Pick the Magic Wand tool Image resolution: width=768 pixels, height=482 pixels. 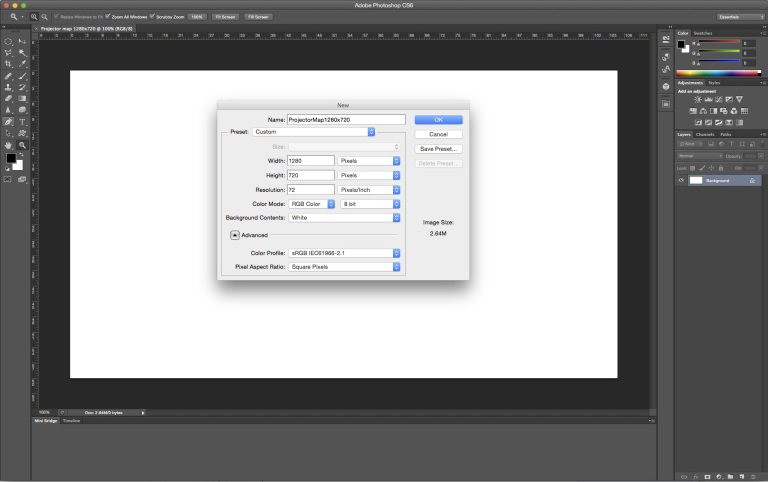[x=22, y=52]
